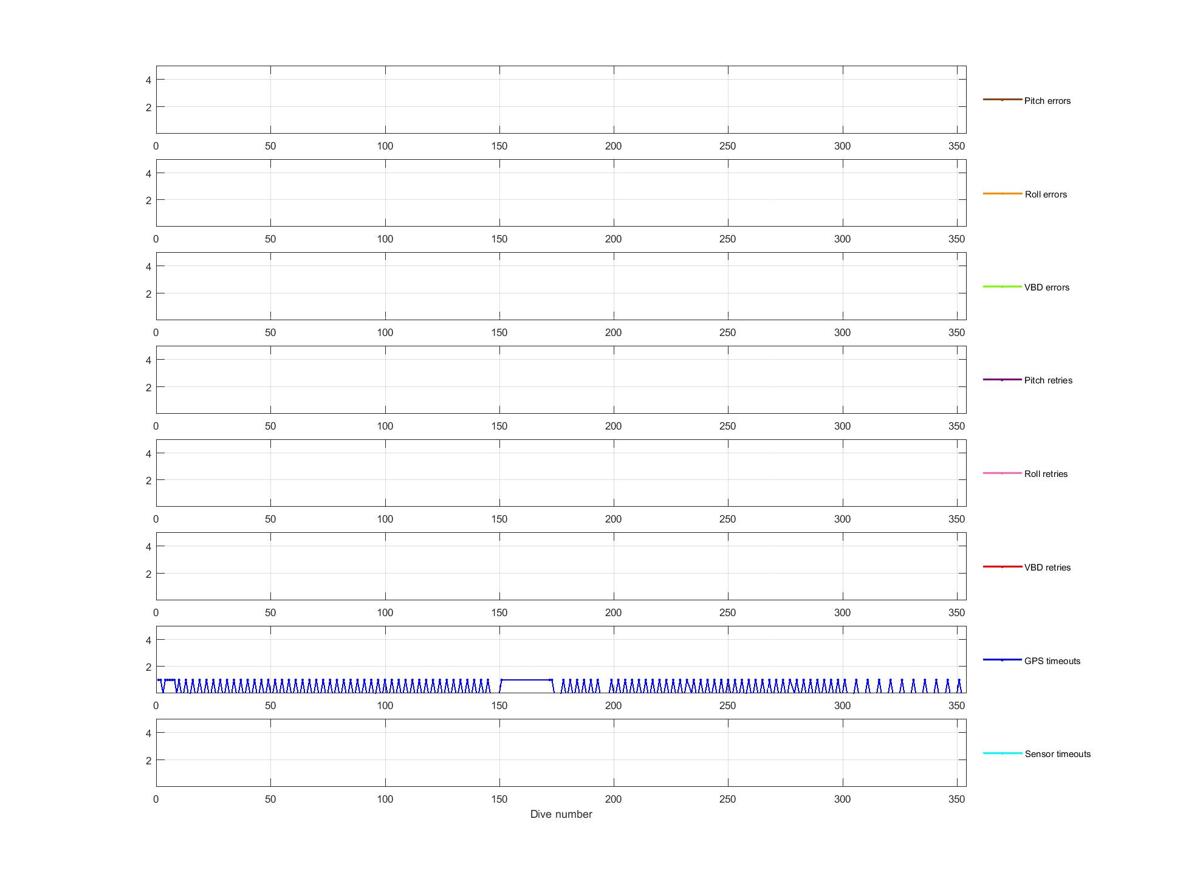Click tick label 50 under VBD errors plot
The height and width of the screenshot is (885, 1200).
(270, 333)
